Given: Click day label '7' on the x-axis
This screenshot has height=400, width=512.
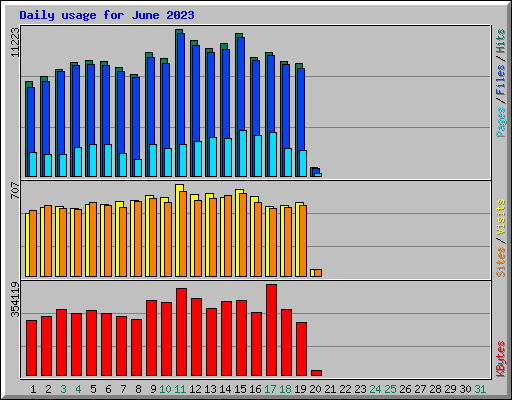Looking at the screenshot, I should 123,389.
